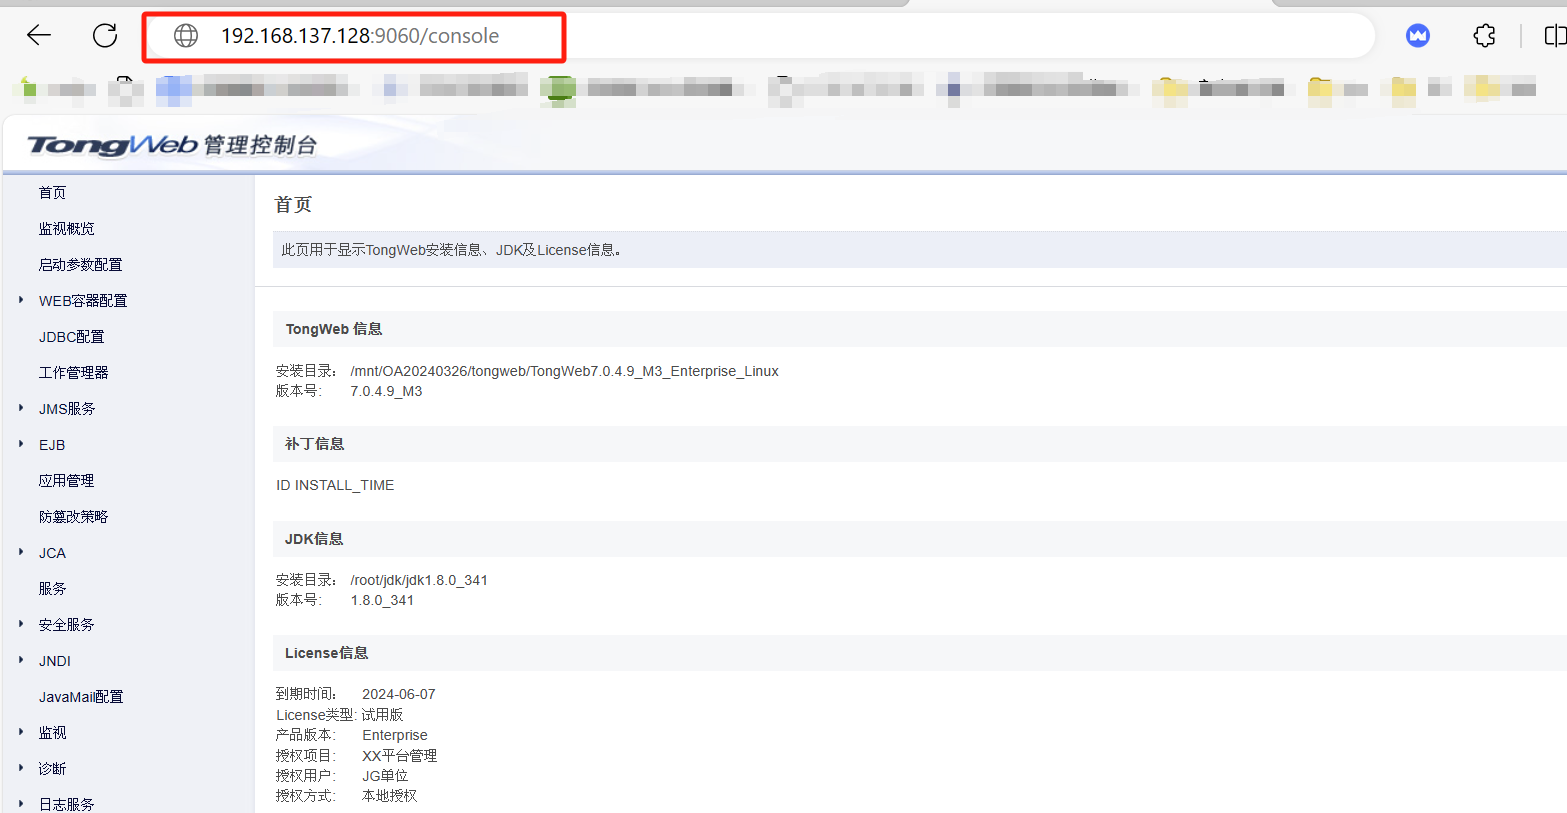Open the 安全服务 label
1567x813 pixels.
(66, 625)
